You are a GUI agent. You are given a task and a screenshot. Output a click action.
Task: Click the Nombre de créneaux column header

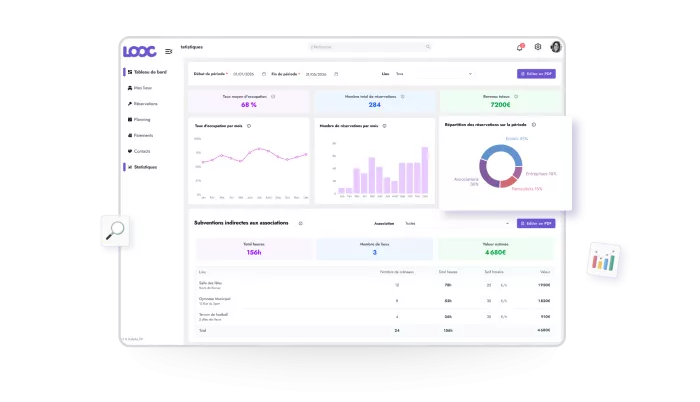(x=397, y=272)
